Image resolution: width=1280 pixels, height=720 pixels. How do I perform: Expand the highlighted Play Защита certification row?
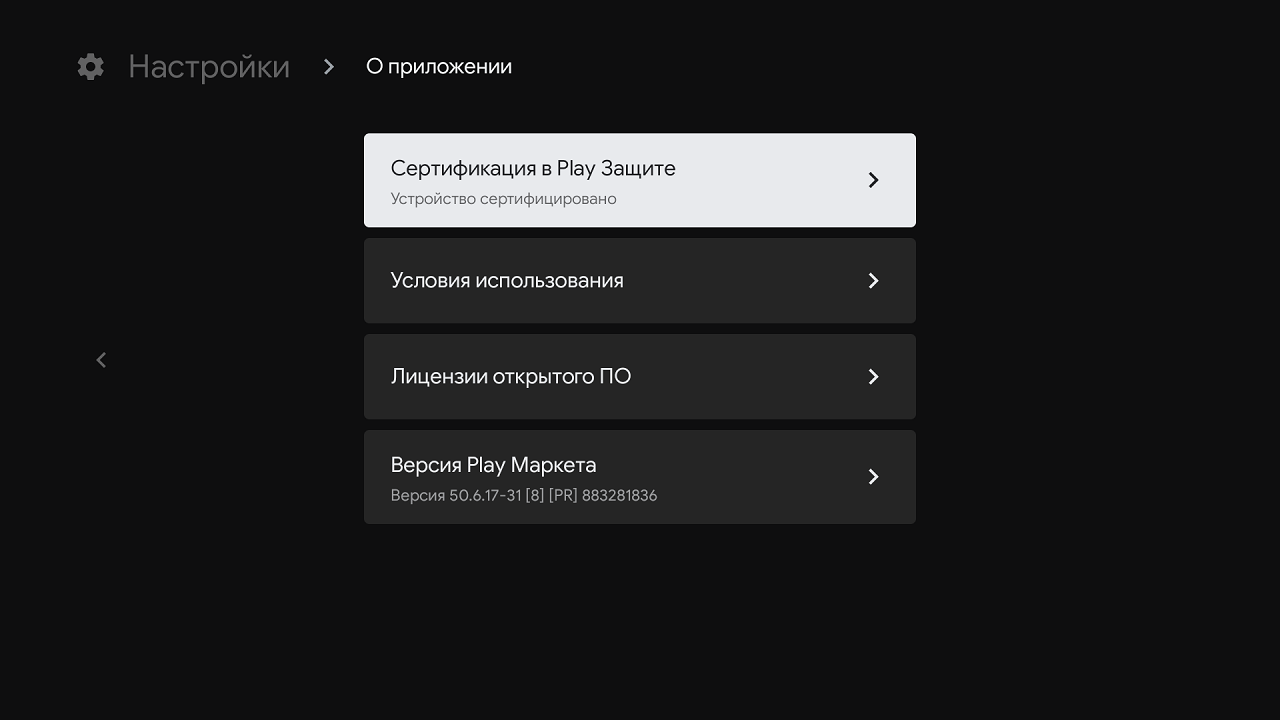pos(640,180)
